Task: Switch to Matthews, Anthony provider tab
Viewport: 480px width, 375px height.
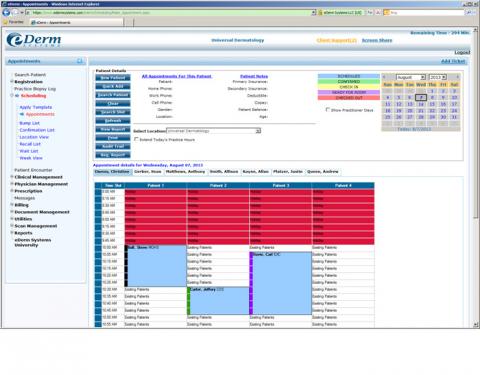Action: click(185, 172)
